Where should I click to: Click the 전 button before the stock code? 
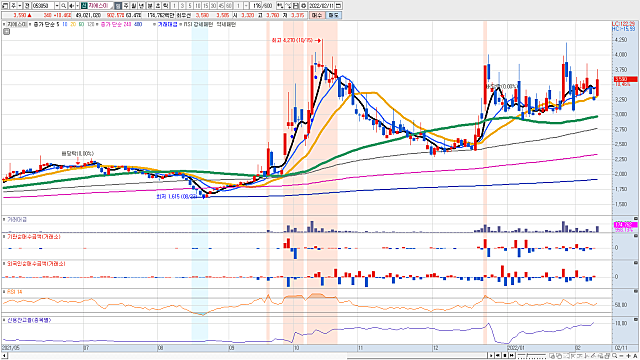[x=27, y=6]
